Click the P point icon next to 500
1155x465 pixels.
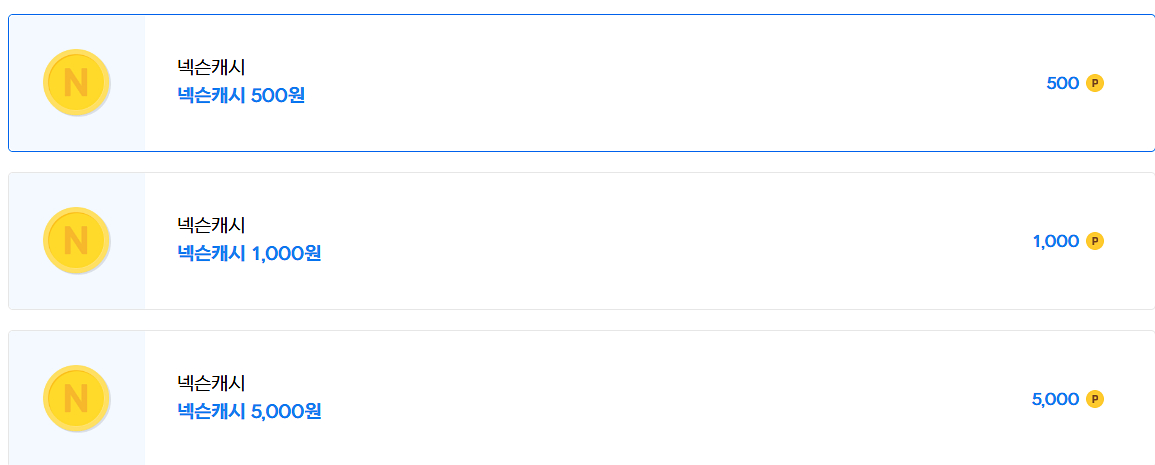[x=1095, y=83]
